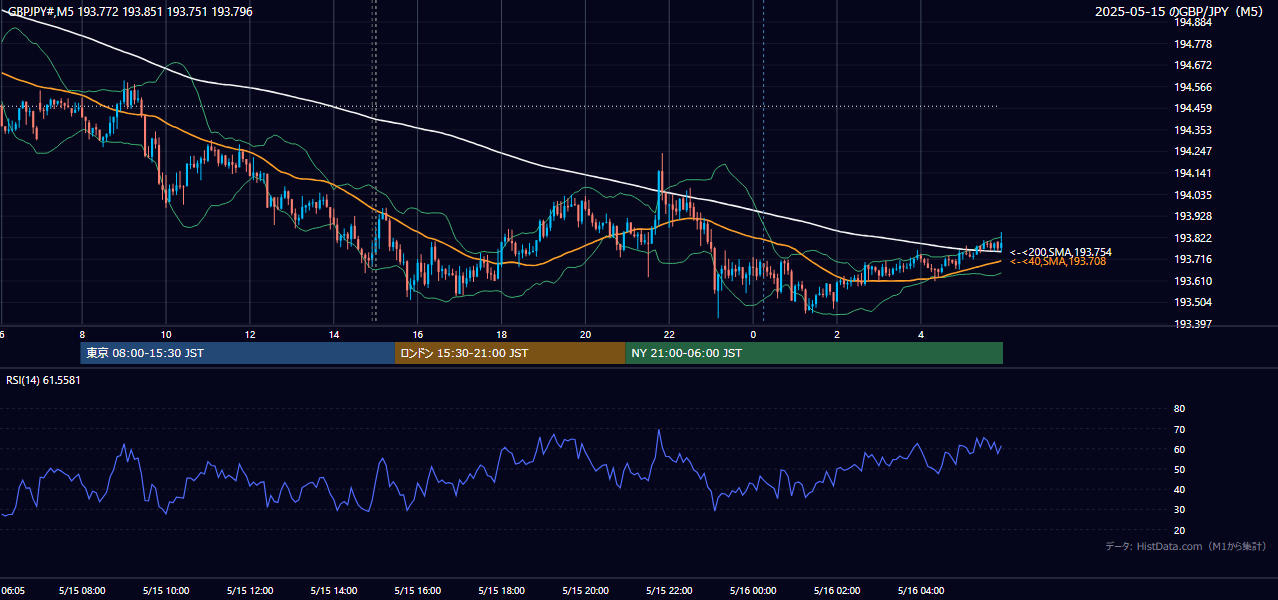The width and height of the screenshot is (1278, 600).
Task: Click the 5/15 22:00 time axis label
Action: 670,591
